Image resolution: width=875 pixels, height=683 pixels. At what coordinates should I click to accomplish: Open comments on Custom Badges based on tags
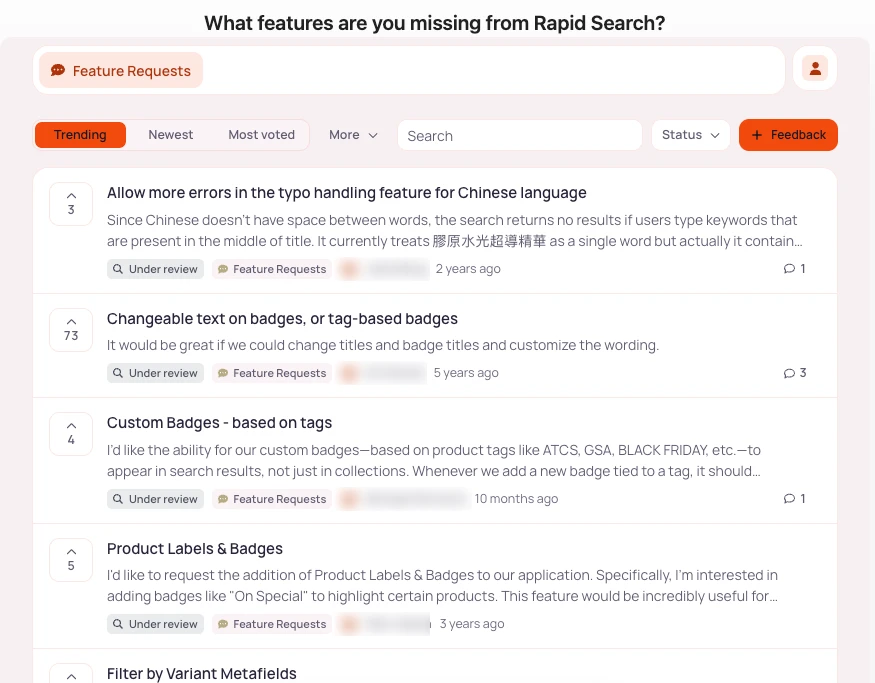(795, 499)
